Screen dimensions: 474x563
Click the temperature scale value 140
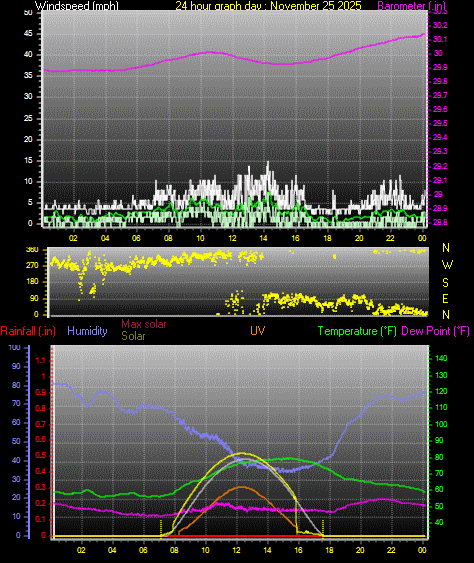(441, 358)
